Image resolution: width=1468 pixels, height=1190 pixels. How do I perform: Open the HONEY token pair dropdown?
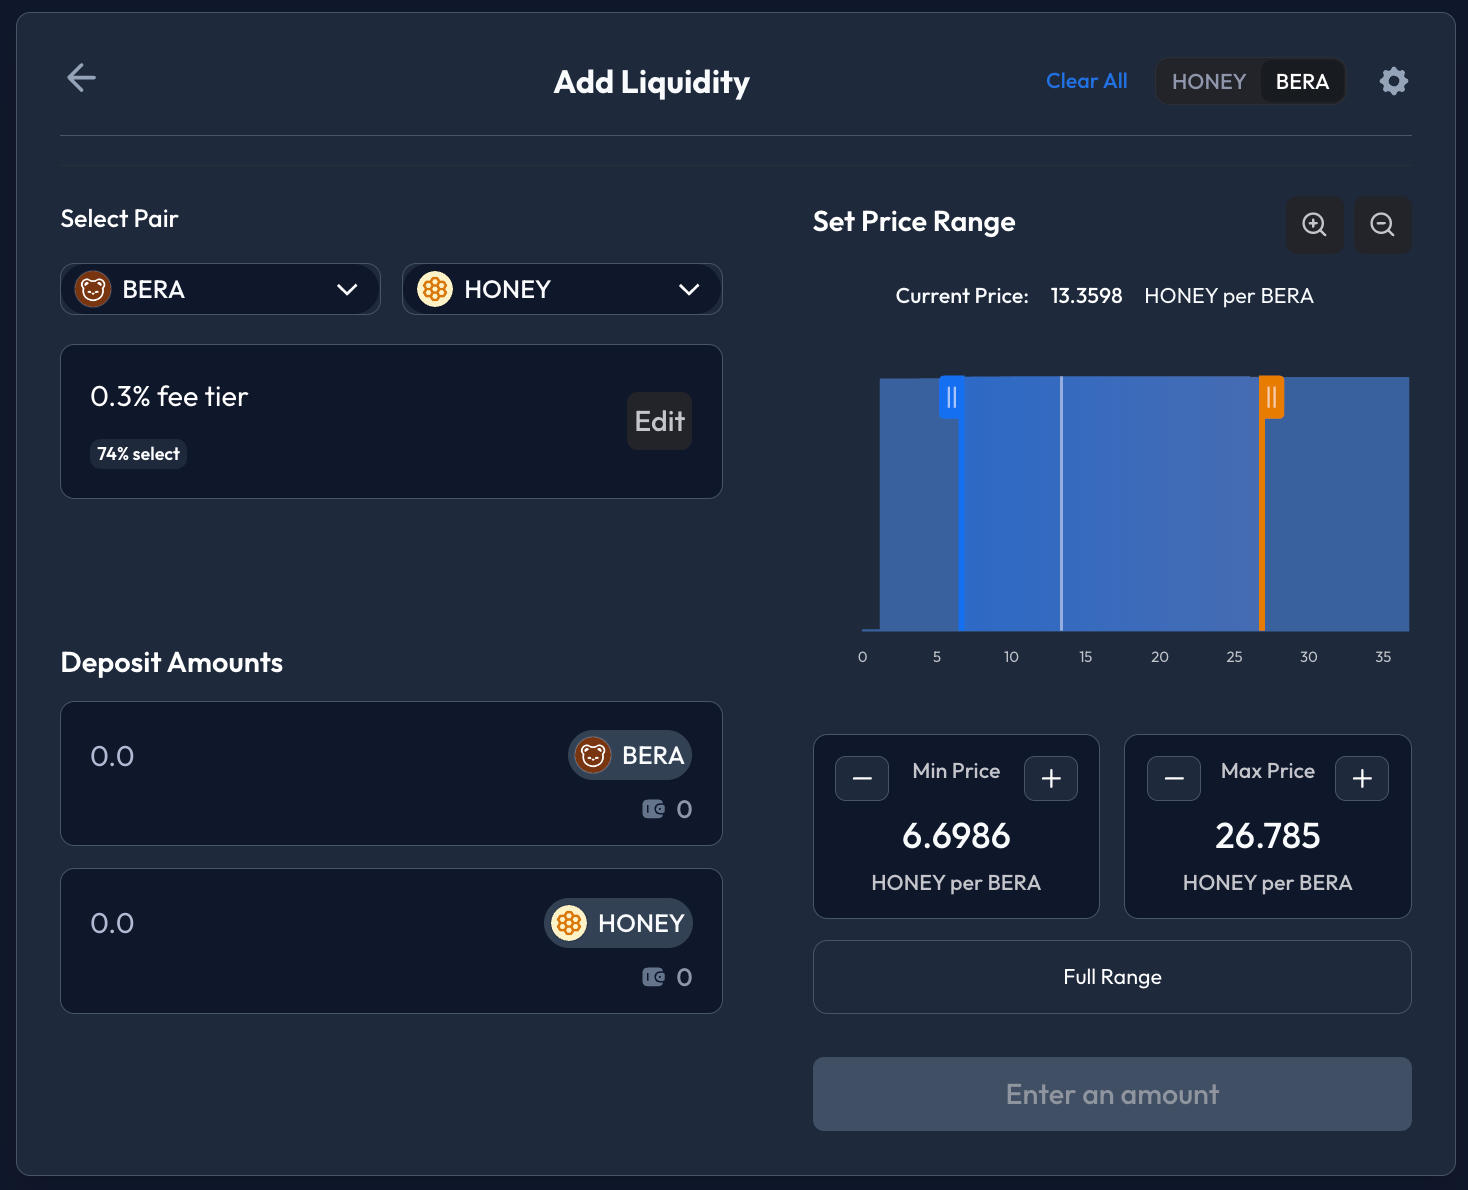(x=562, y=289)
